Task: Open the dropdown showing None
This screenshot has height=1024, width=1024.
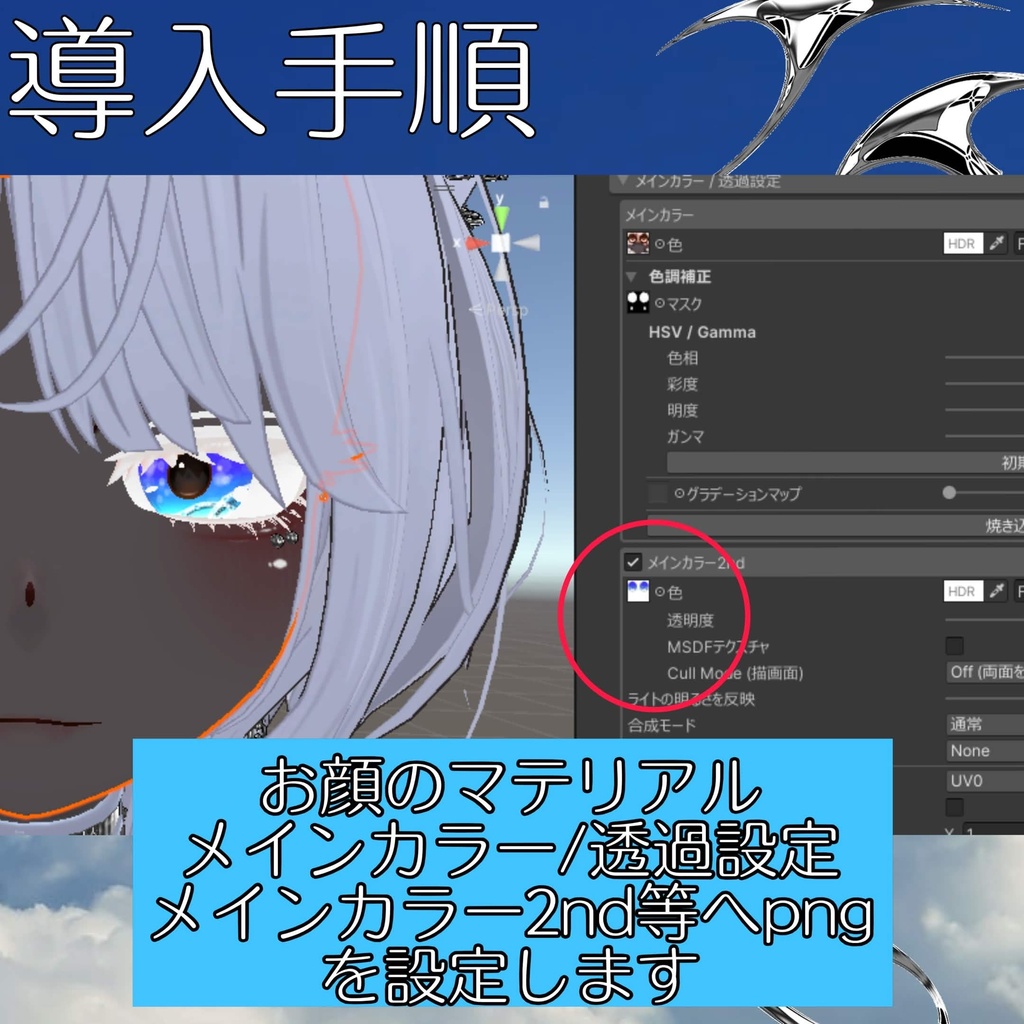Action: point(985,751)
